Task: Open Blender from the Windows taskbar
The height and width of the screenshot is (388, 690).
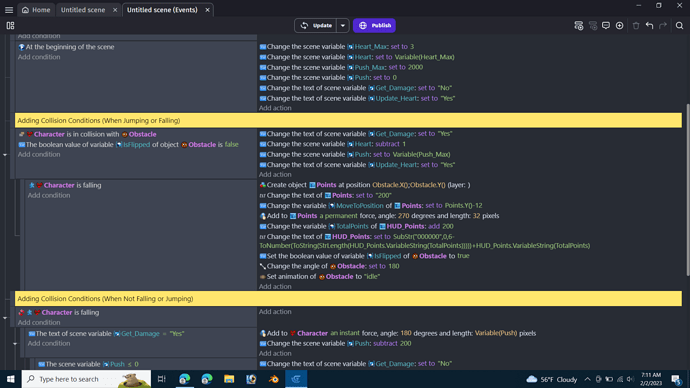Action: click(x=273, y=379)
